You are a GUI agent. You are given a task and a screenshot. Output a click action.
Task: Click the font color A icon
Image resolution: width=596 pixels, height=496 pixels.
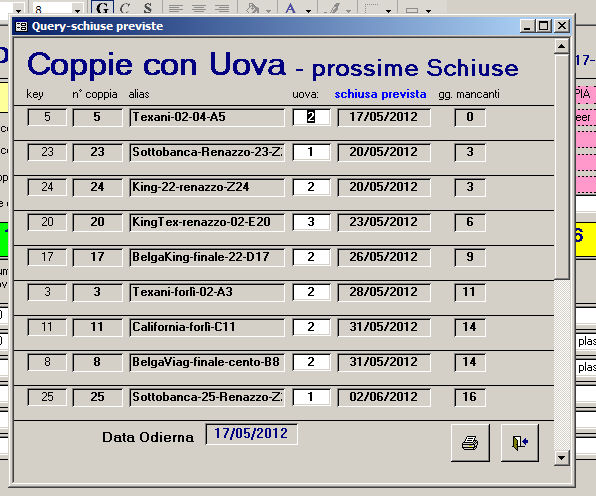[x=290, y=8]
